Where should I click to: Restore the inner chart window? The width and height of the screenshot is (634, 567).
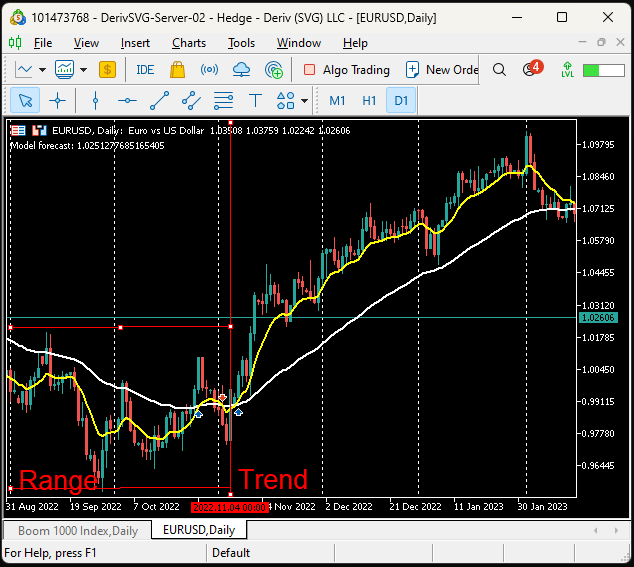point(601,42)
